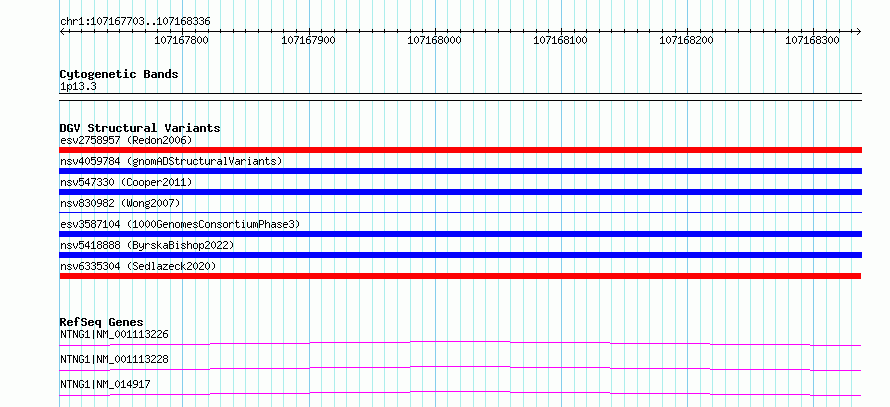
Task: Click the magenta intron line for NM_014917
Action: coord(460,393)
